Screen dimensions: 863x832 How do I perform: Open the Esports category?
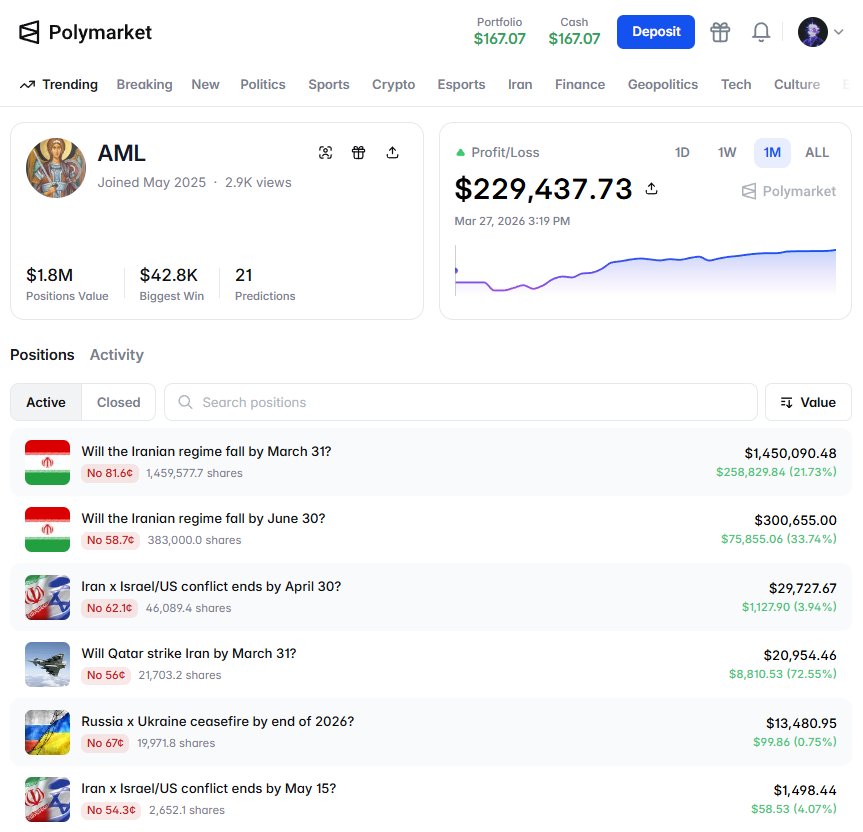[461, 84]
